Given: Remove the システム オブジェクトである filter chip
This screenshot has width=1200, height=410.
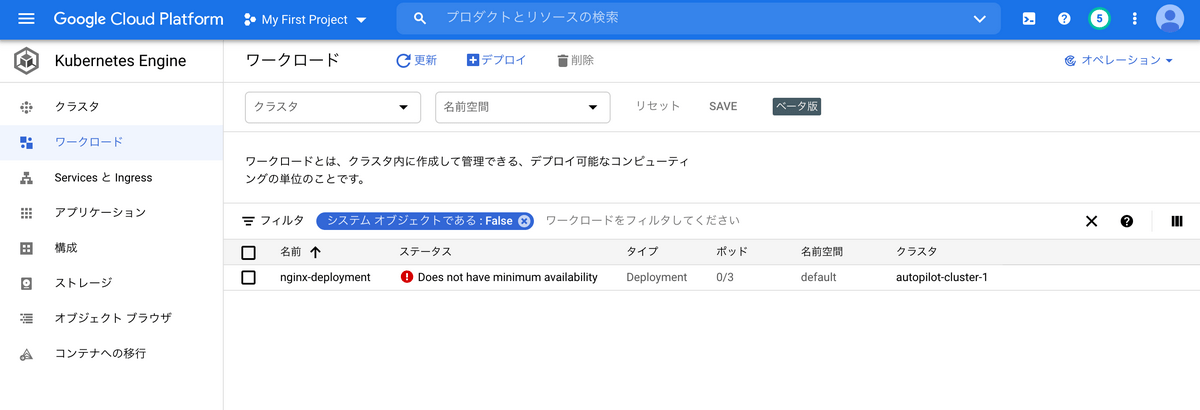Looking at the screenshot, I should [x=524, y=221].
